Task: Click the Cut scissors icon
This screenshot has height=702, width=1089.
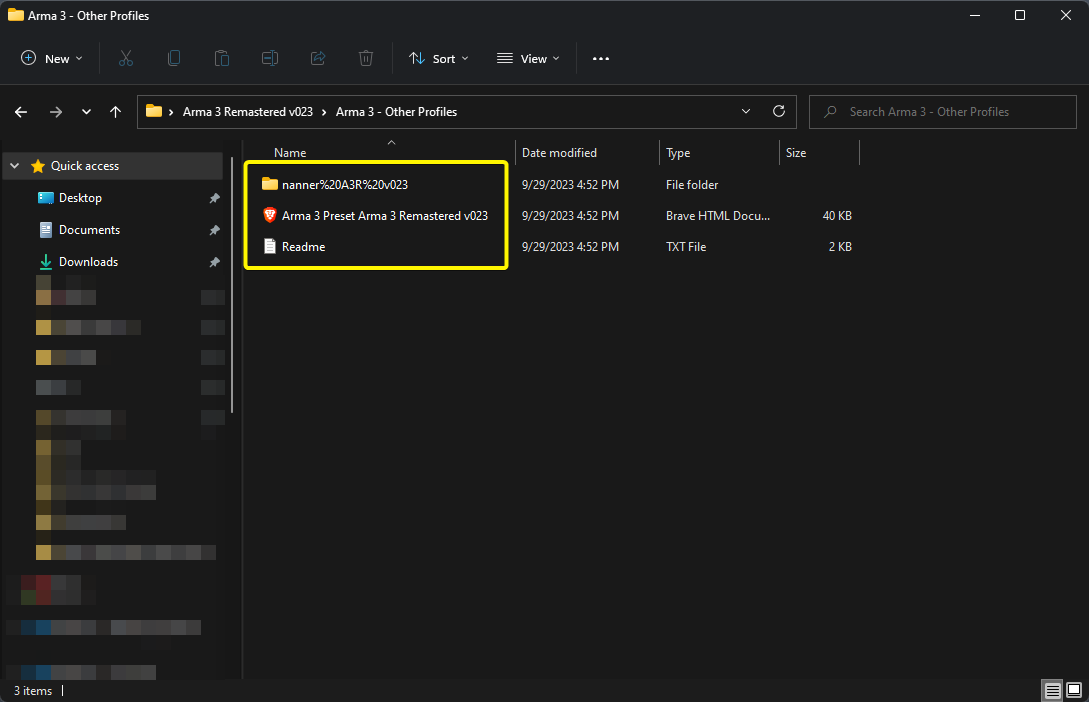Action: pyautogui.click(x=126, y=58)
